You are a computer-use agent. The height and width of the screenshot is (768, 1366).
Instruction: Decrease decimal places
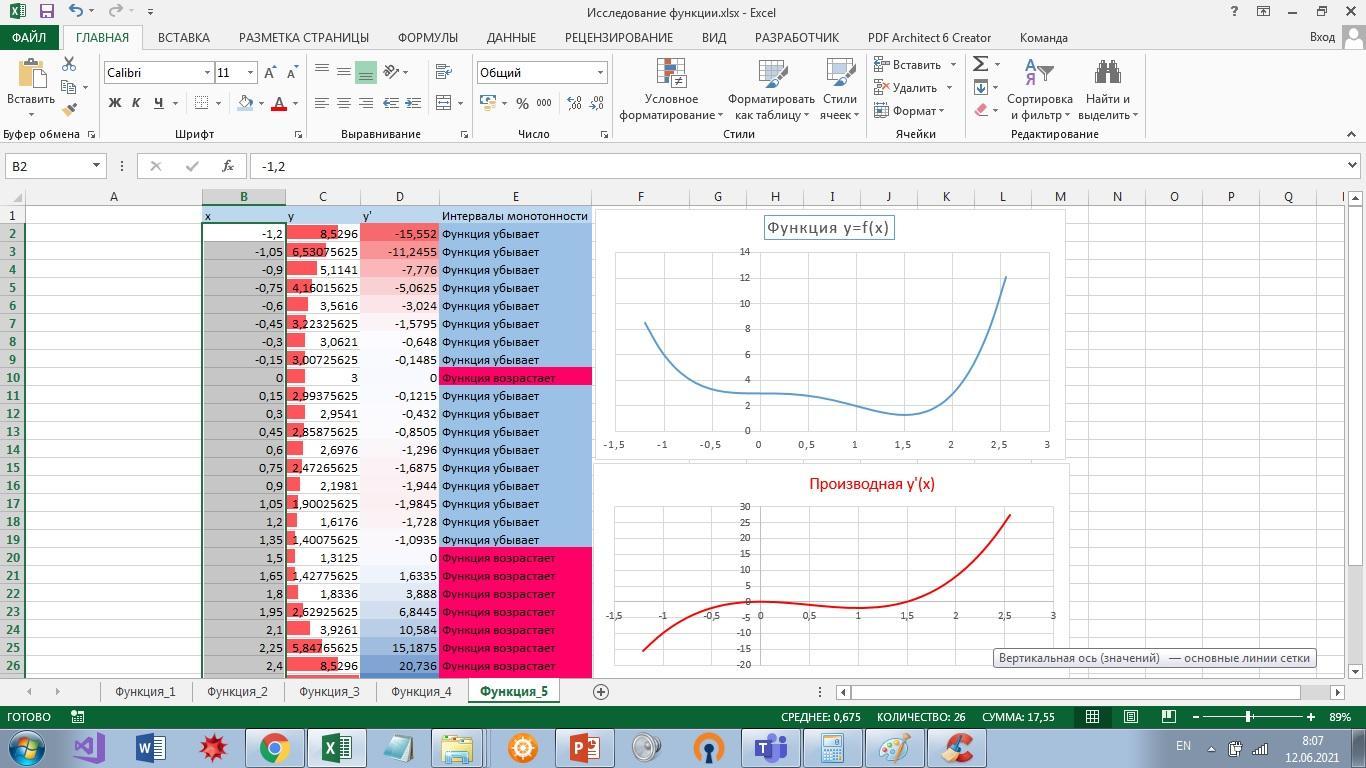click(597, 103)
